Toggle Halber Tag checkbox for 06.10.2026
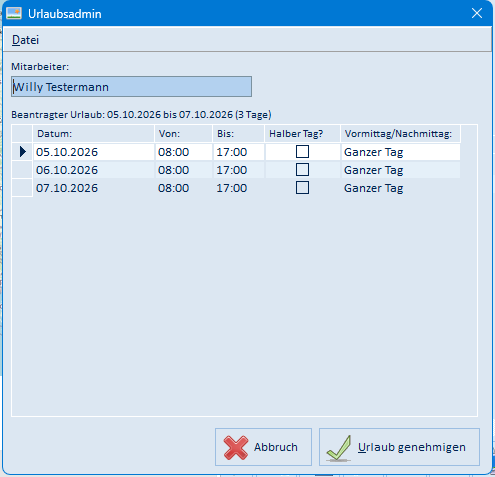Image resolution: width=495 pixels, height=477 pixels. click(302, 170)
